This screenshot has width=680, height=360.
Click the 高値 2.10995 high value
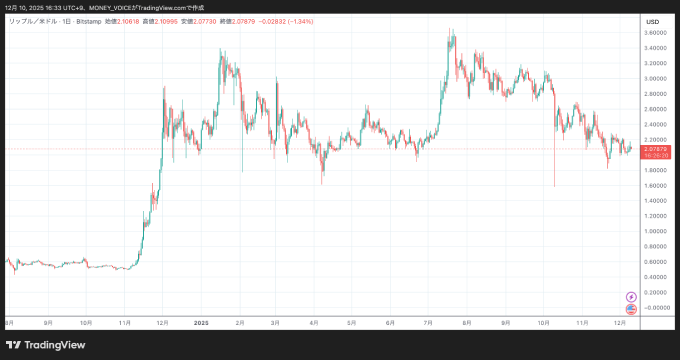[x=160, y=22]
